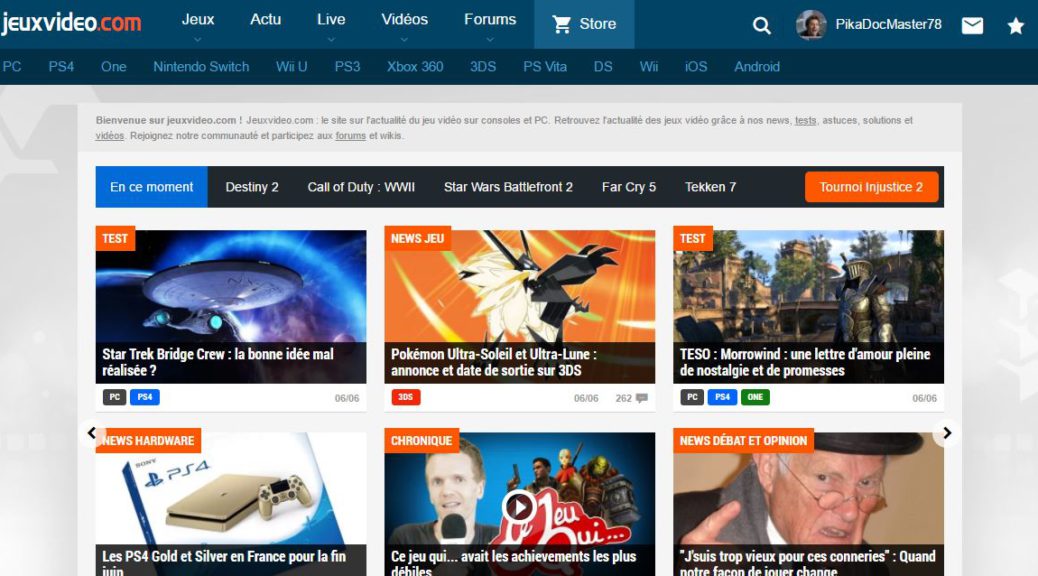Select the PC platform link
This screenshot has height=576, width=1038.
click(12, 67)
